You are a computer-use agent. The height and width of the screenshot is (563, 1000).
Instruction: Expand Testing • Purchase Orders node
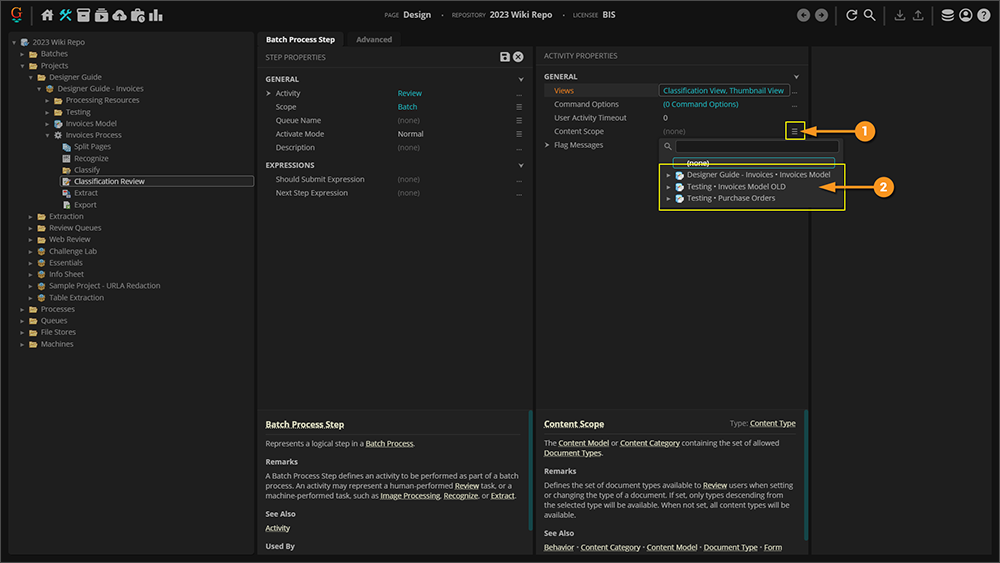[x=669, y=198]
